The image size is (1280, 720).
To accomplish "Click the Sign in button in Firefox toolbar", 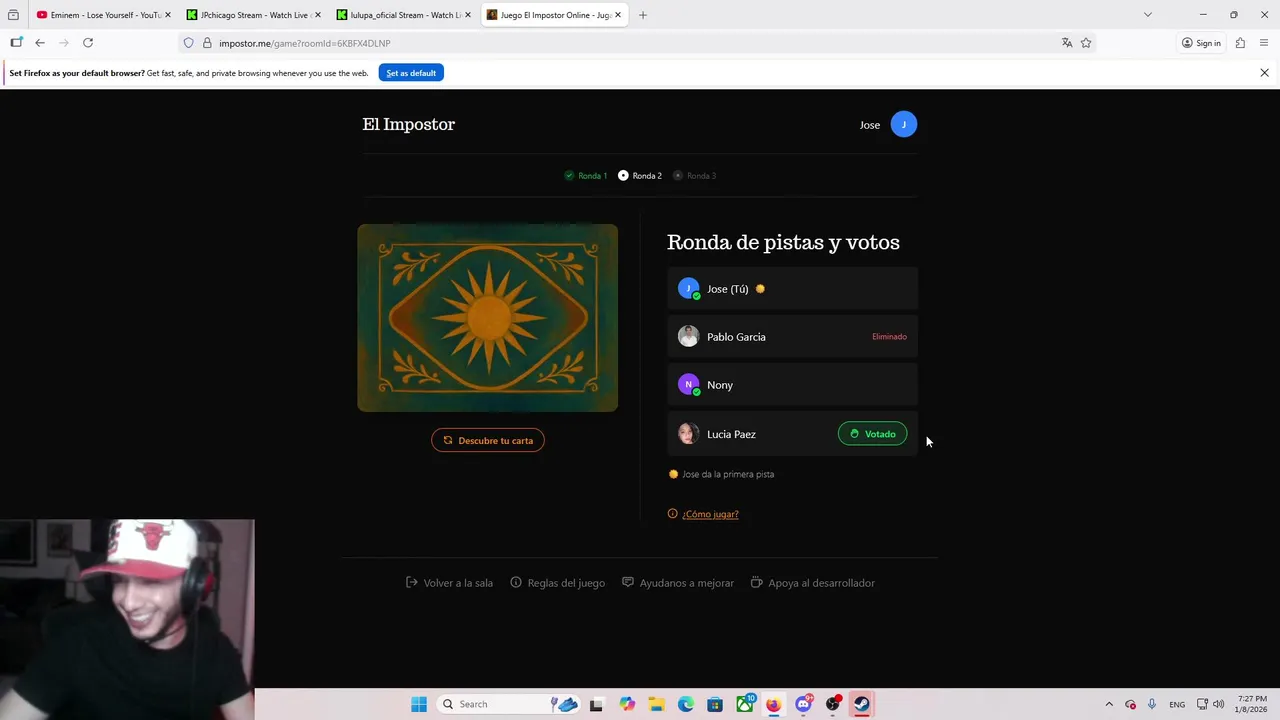I will click(x=1201, y=43).
